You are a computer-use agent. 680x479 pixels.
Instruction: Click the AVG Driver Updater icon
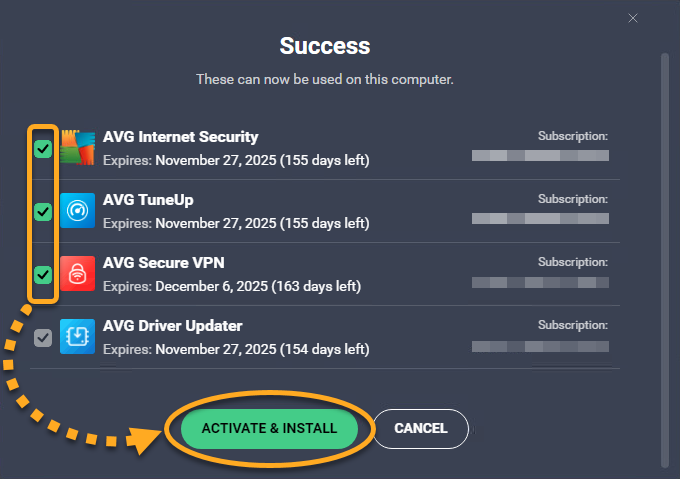pyautogui.click(x=77, y=337)
